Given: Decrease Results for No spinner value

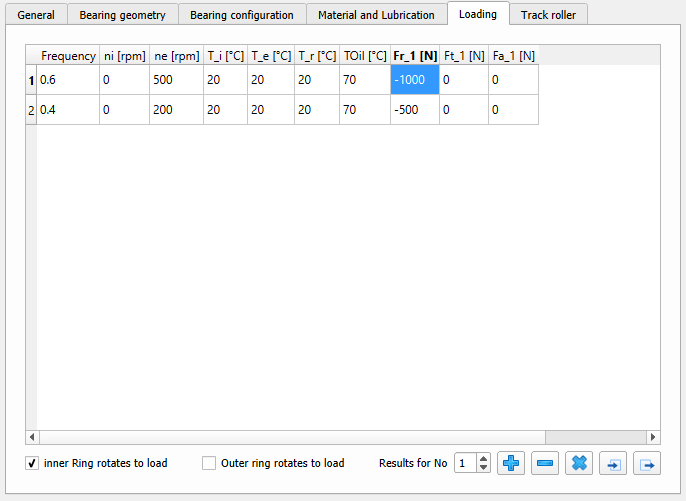Looking at the screenshot, I should click(484, 468).
